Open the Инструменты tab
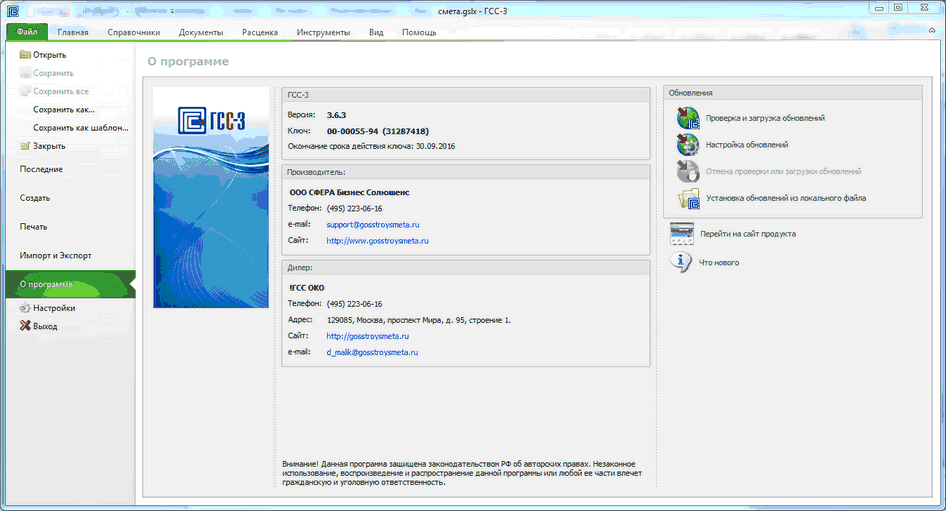This screenshot has height=511, width=946. click(323, 33)
